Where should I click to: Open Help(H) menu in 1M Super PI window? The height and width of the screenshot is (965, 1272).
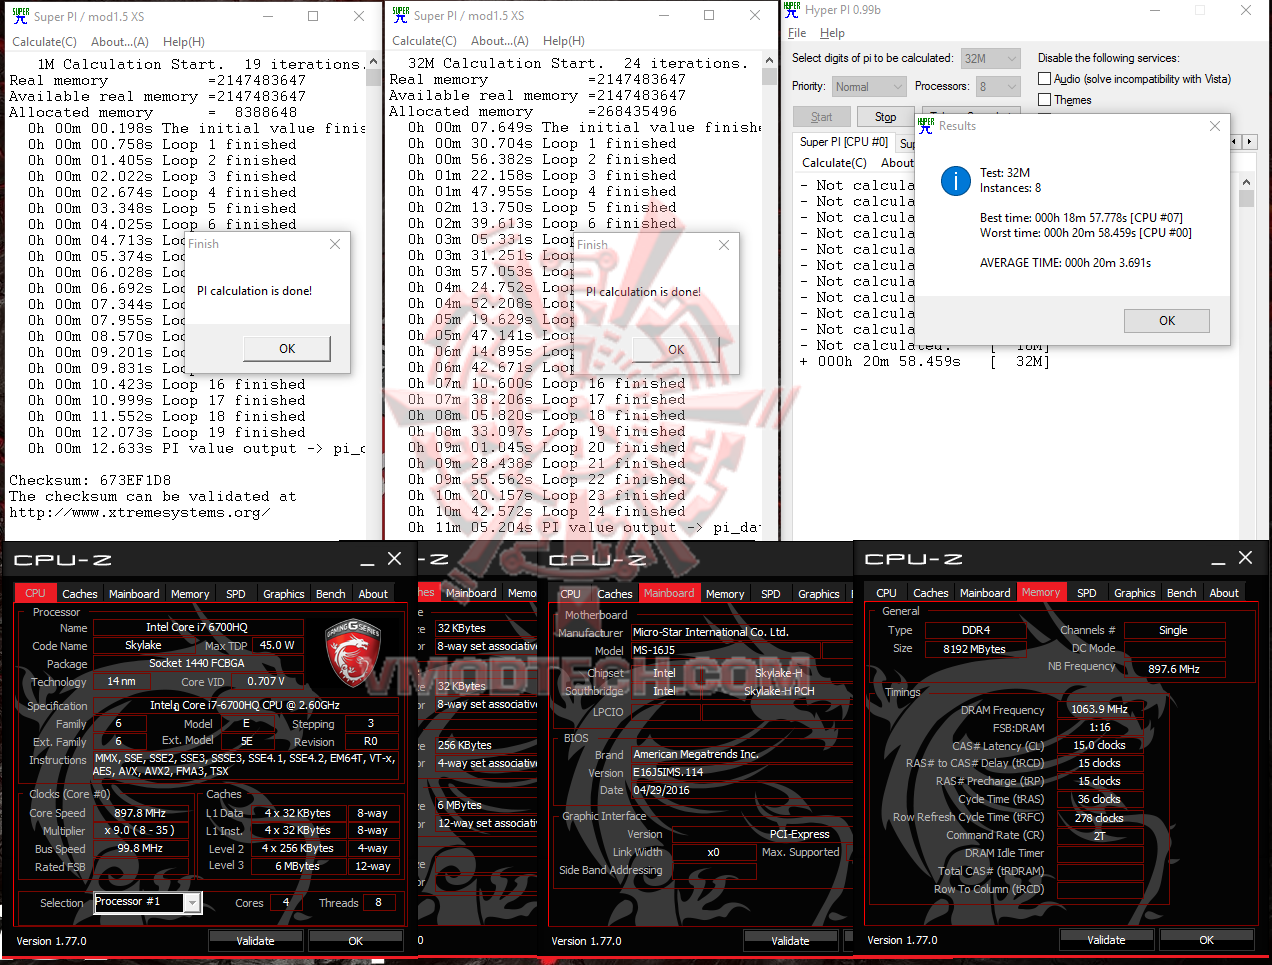[x=184, y=42]
